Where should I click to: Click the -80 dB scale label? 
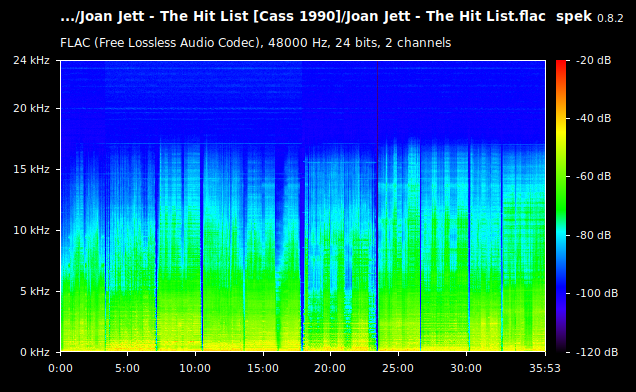coord(593,235)
